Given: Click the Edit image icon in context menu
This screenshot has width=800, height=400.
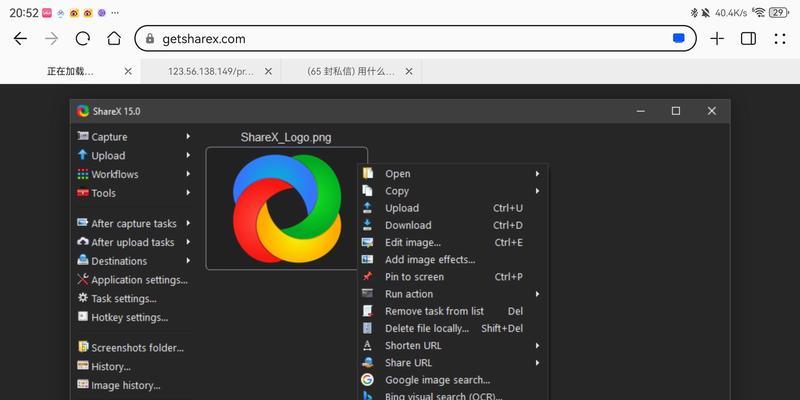Looking at the screenshot, I should [367, 242].
